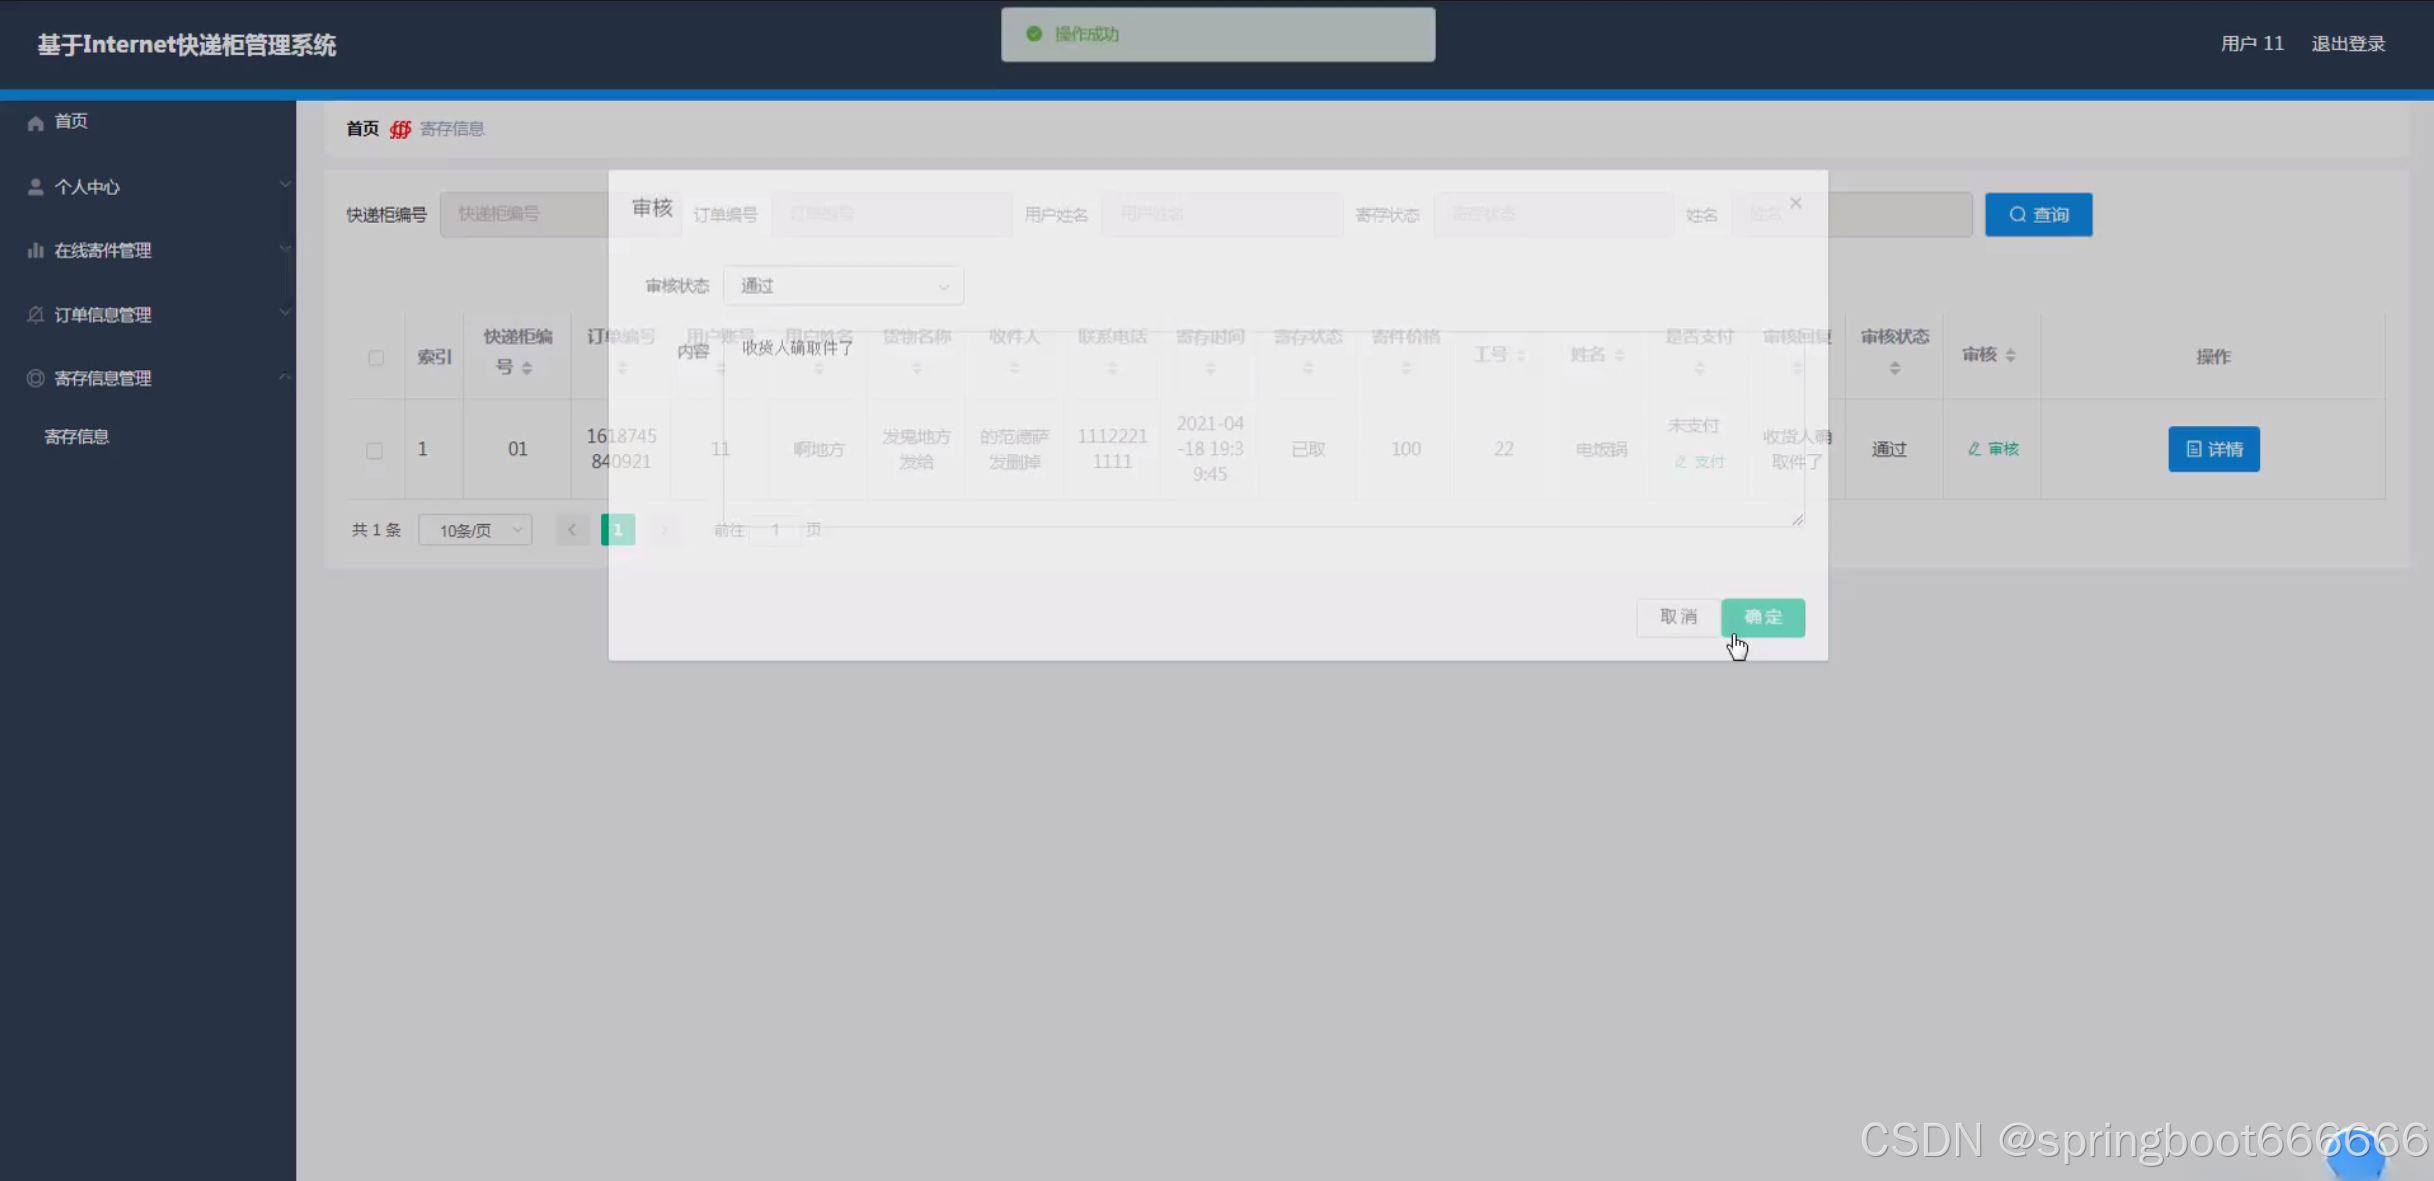This screenshot has height=1181, width=2434.
Task: Open the 审核状态 通过 dropdown
Action: [x=843, y=286]
